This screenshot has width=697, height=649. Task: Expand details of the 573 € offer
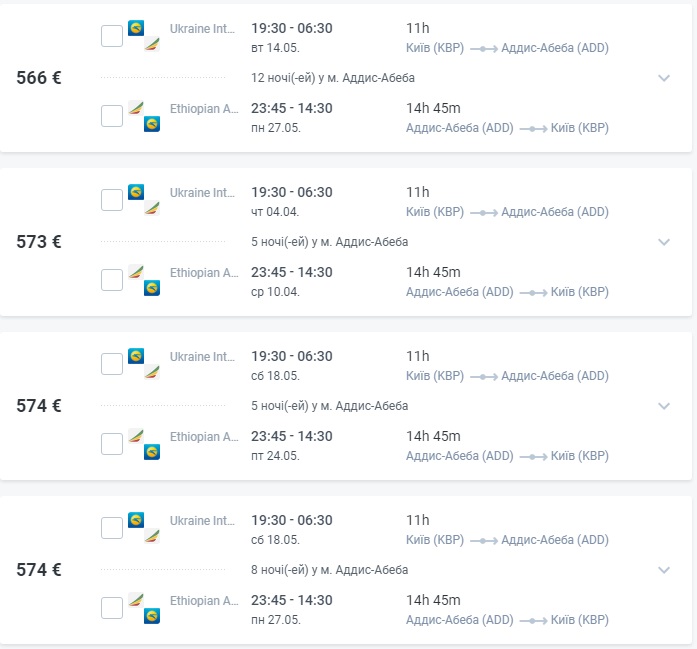coord(664,242)
